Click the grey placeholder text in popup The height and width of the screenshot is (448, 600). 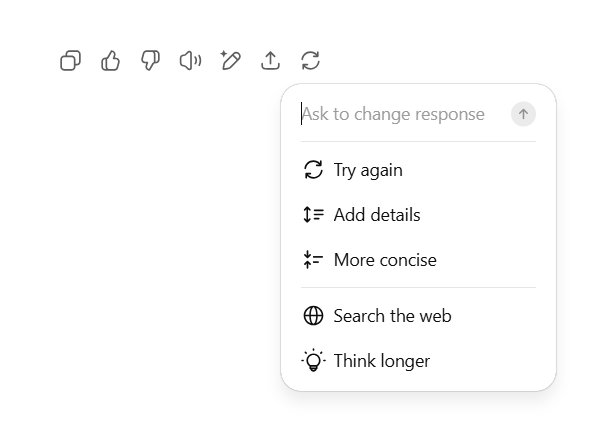tap(393, 114)
